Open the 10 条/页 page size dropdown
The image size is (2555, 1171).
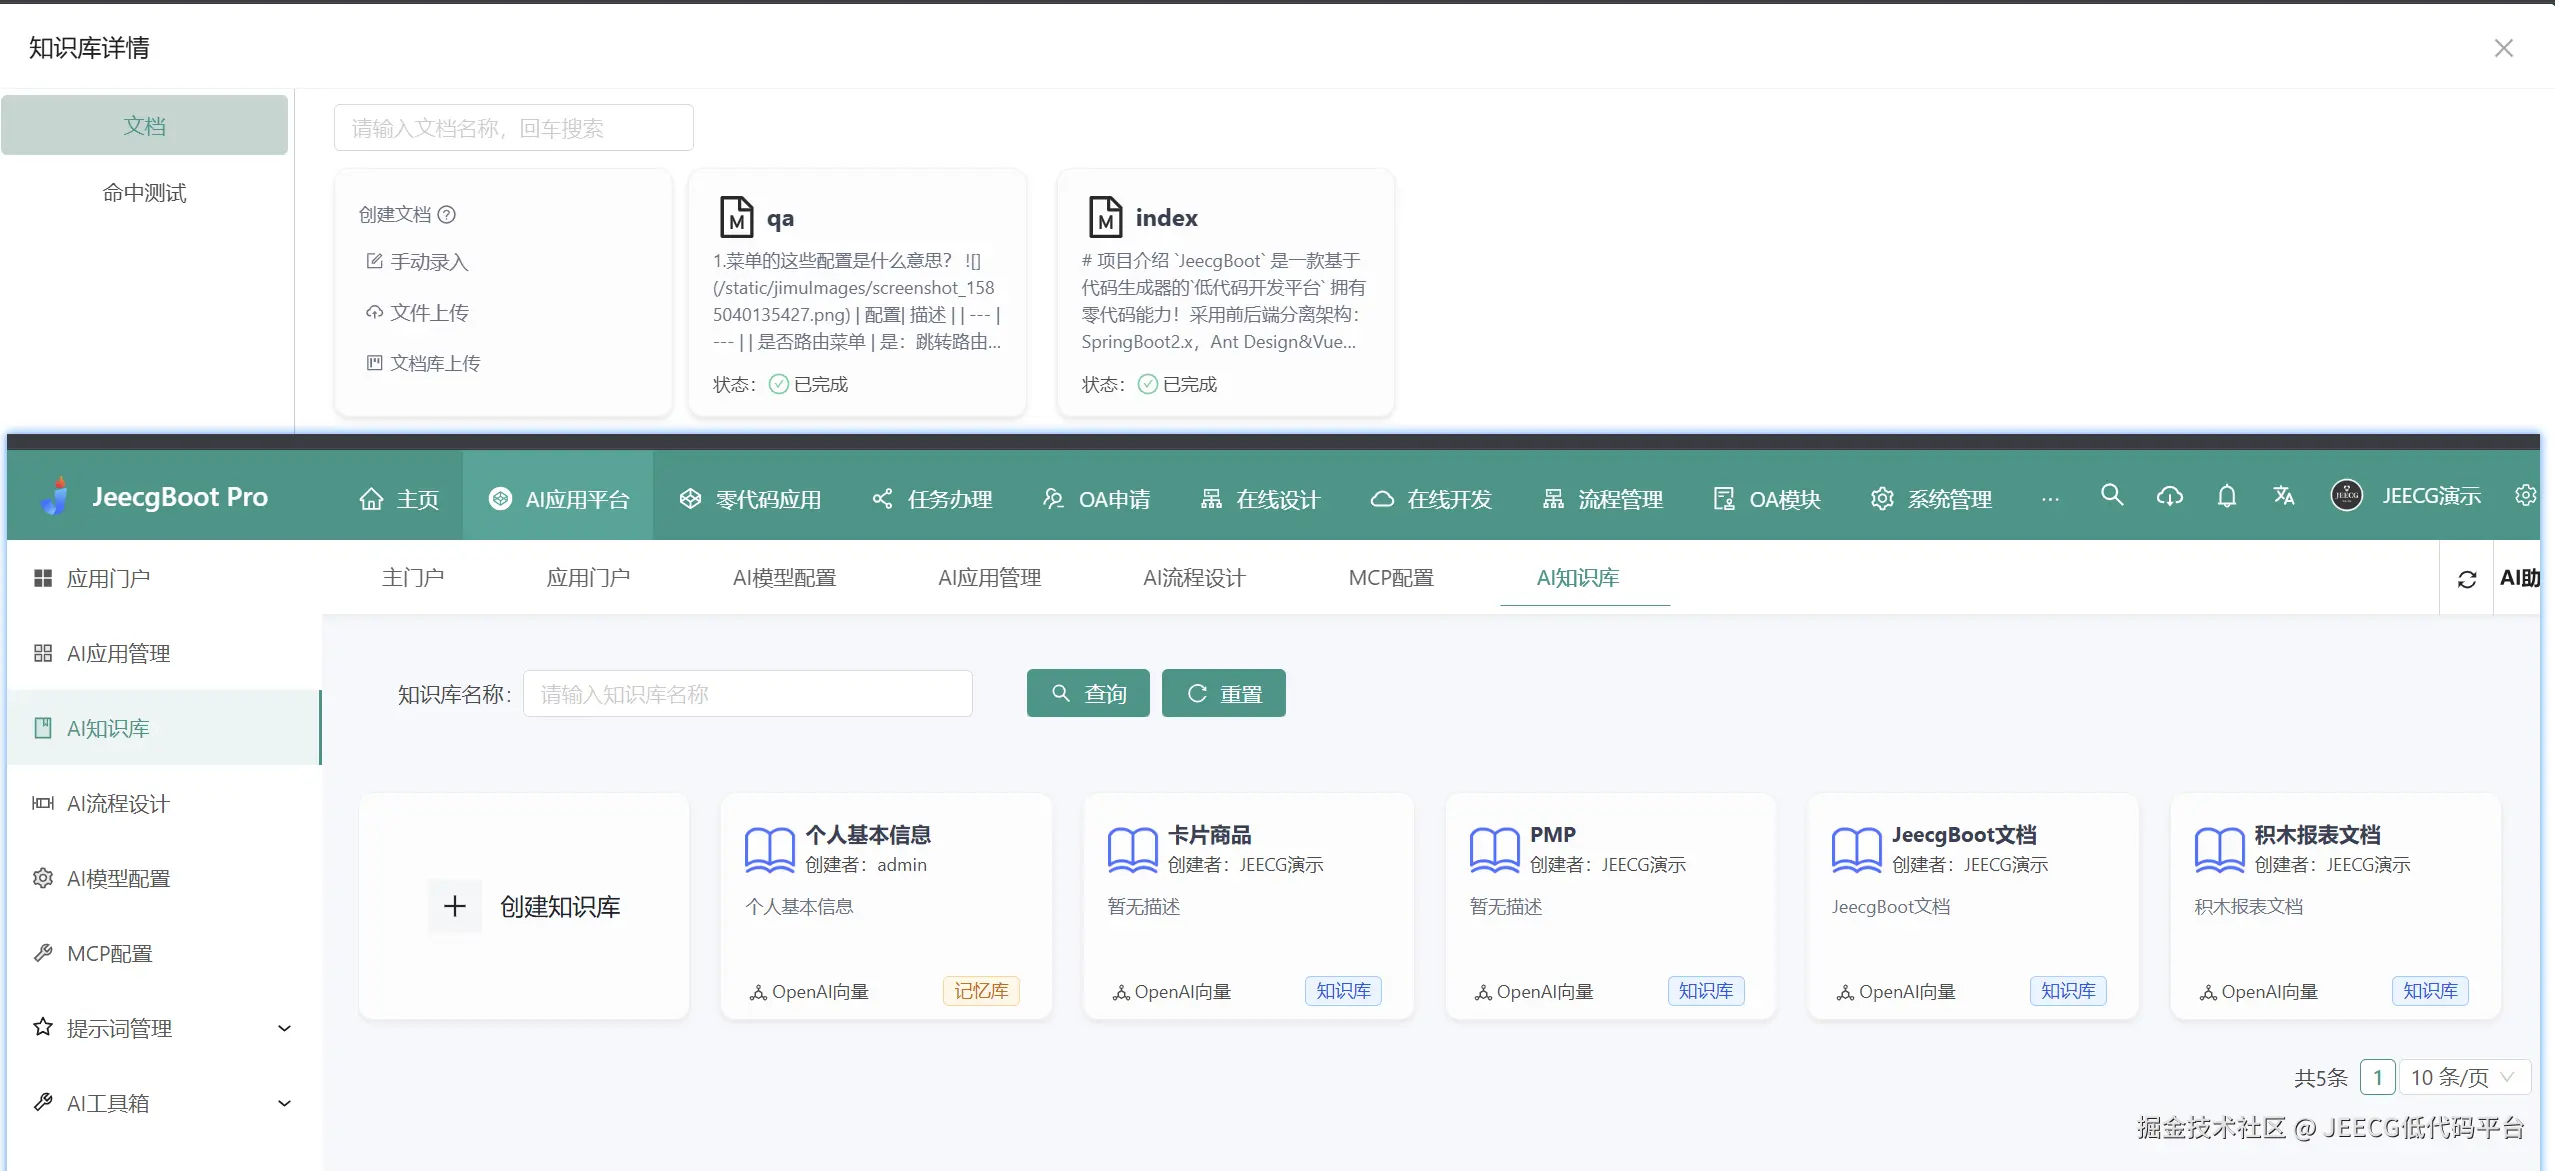[x=2463, y=1077]
